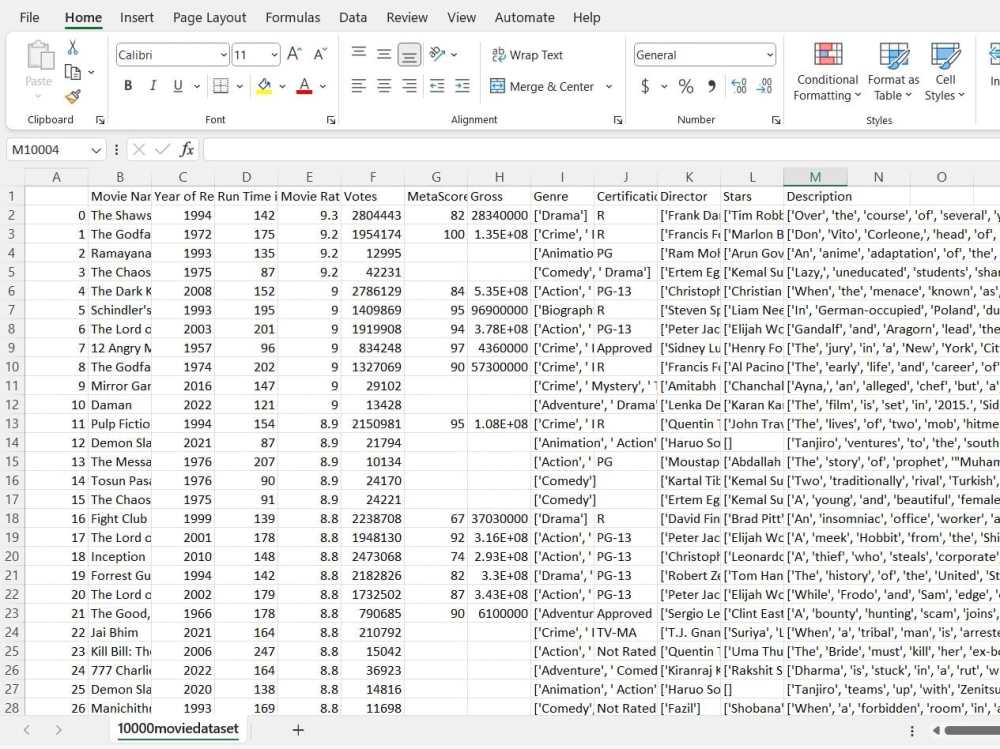The width and height of the screenshot is (1000, 749).
Task: Toggle italic formatting
Action: coord(151,85)
